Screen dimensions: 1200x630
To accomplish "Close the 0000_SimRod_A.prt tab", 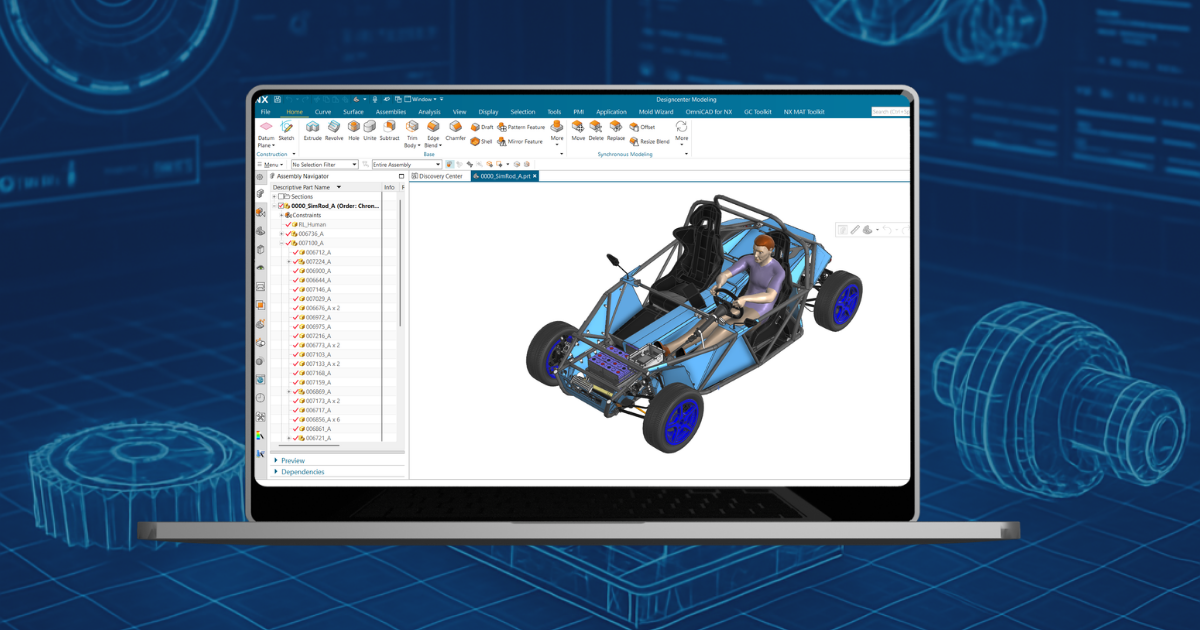I will pyautogui.click(x=535, y=176).
